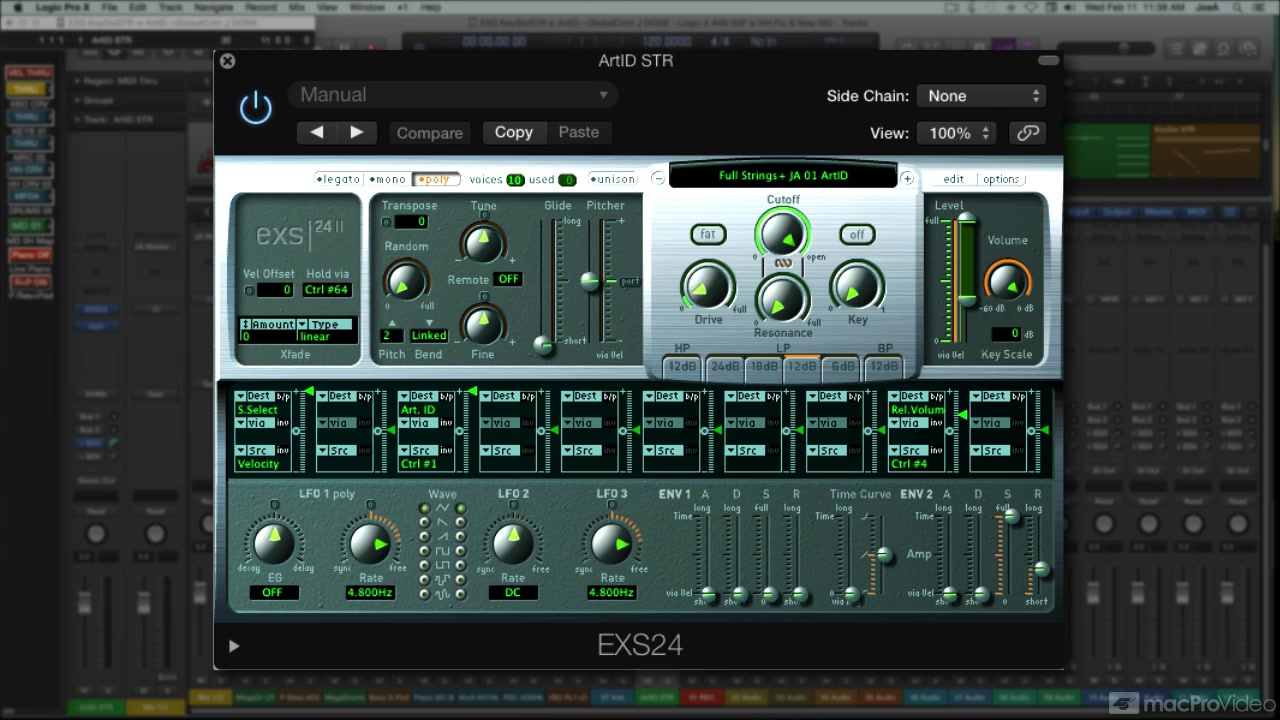Select the LP 6dB filter type
Image resolution: width=1280 pixels, height=720 pixels.
click(x=843, y=367)
